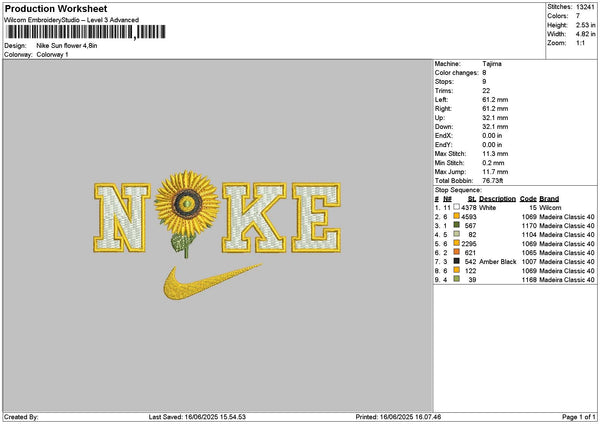Screen dimensions: 600x424
Task: Click the Max Stitch value 11.3 mm
Action: (x=495, y=153)
